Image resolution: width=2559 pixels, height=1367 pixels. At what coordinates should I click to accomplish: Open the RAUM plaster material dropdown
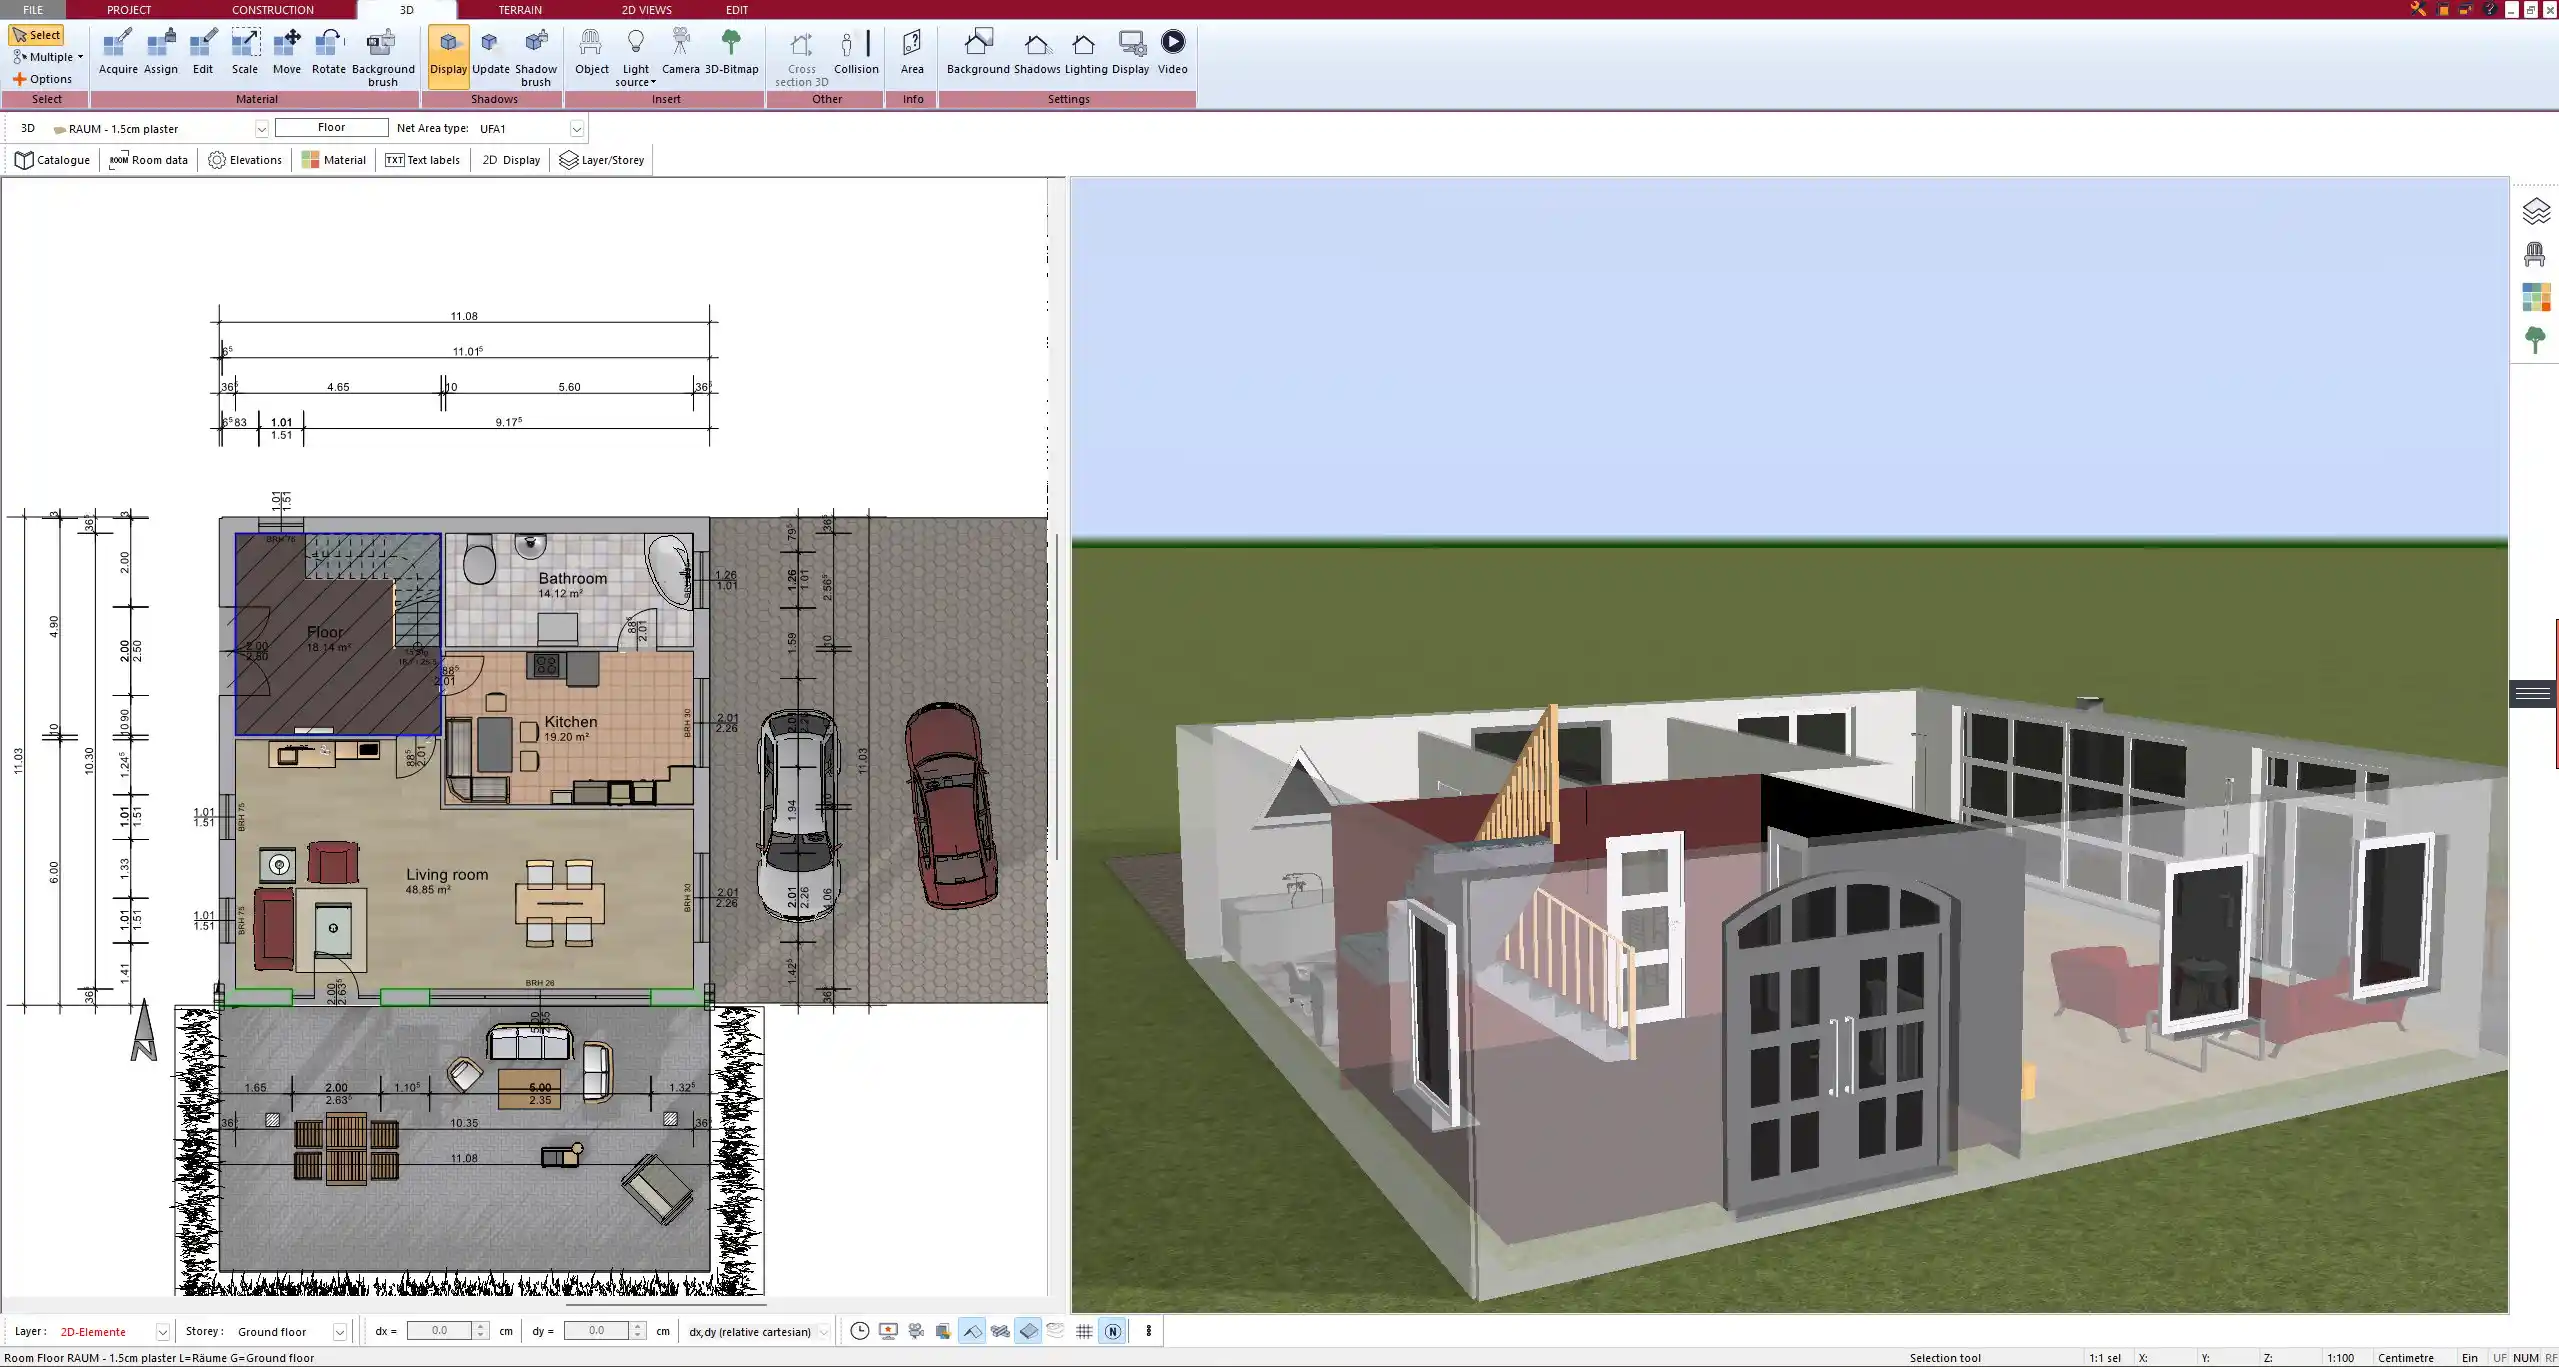pos(261,129)
